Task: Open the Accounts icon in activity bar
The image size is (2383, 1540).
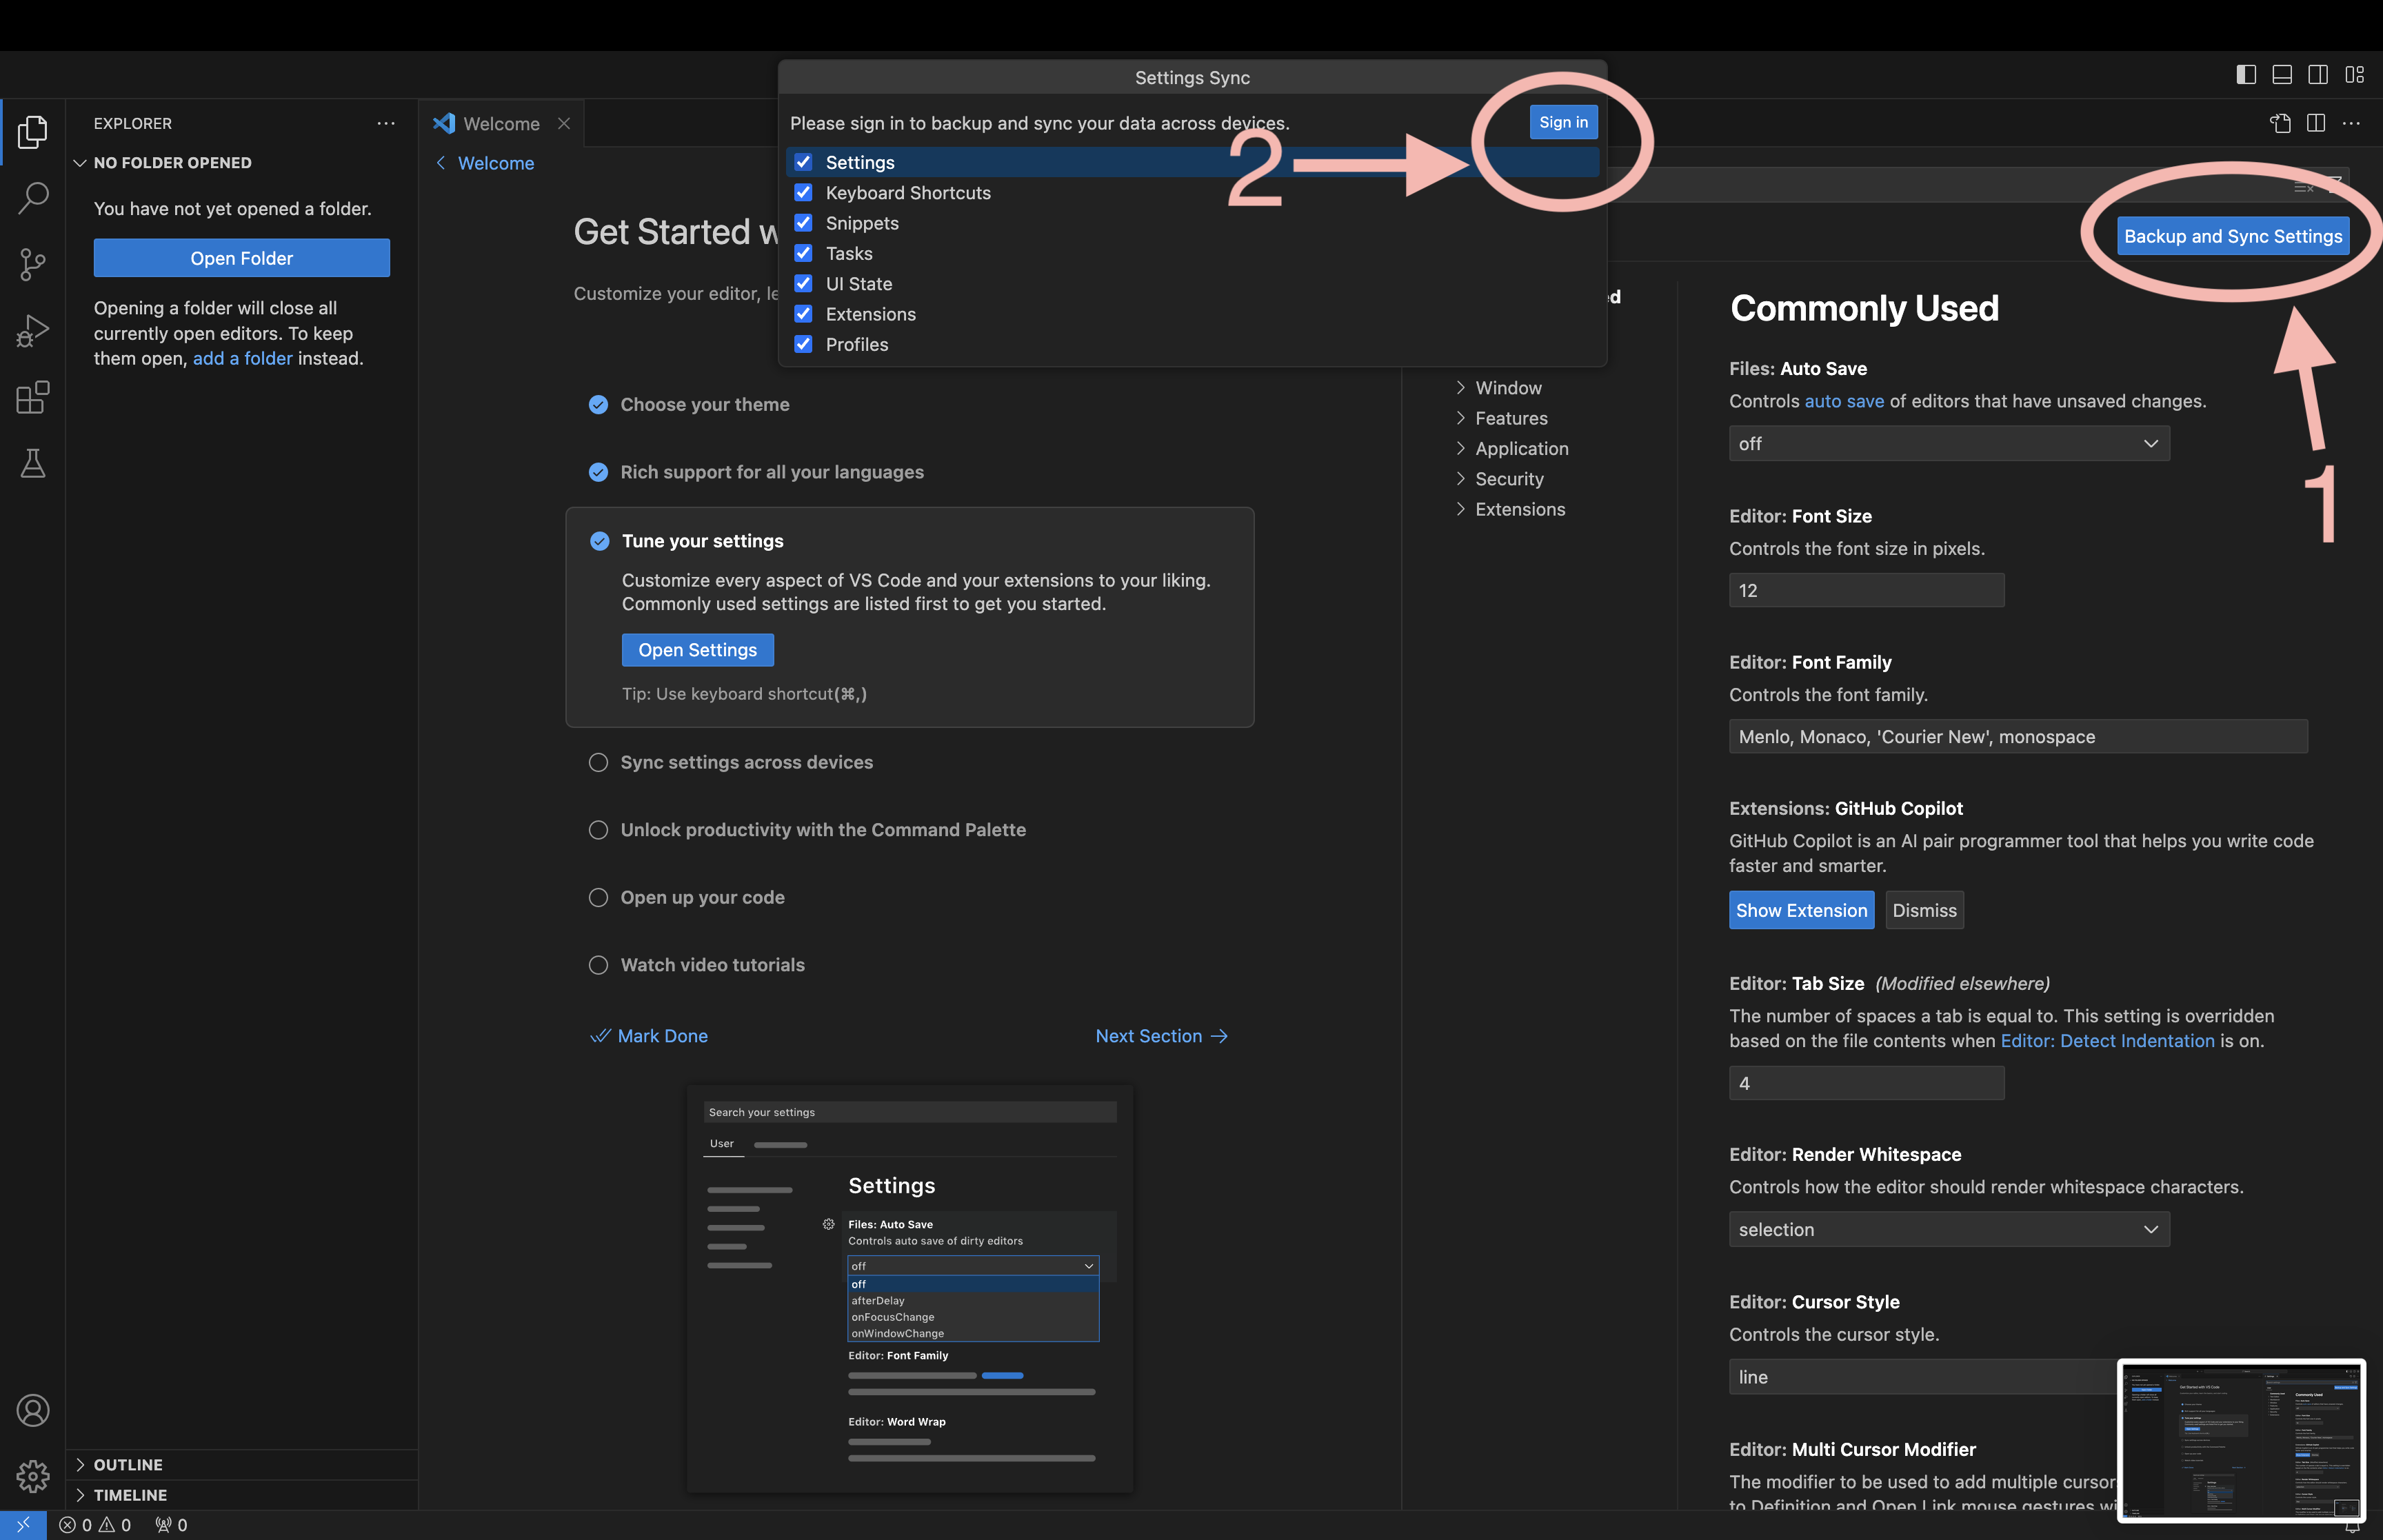Action: tap(33, 1410)
